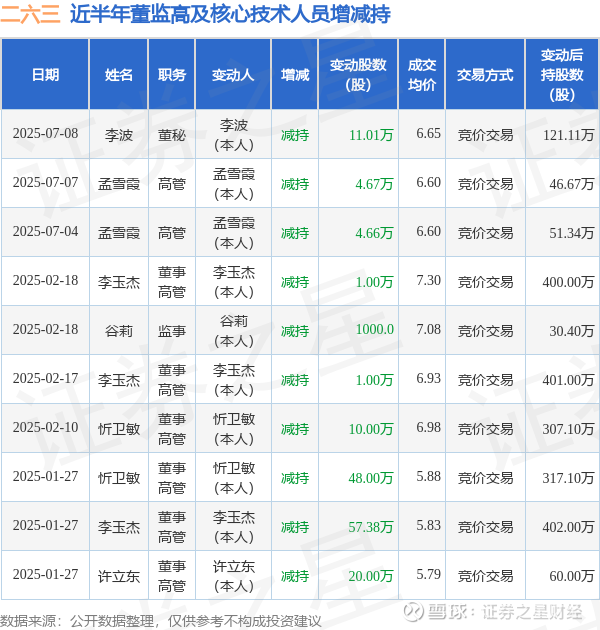This screenshot has height=630, width=600.
Task: Click average price 6.98
Action: 428,428
